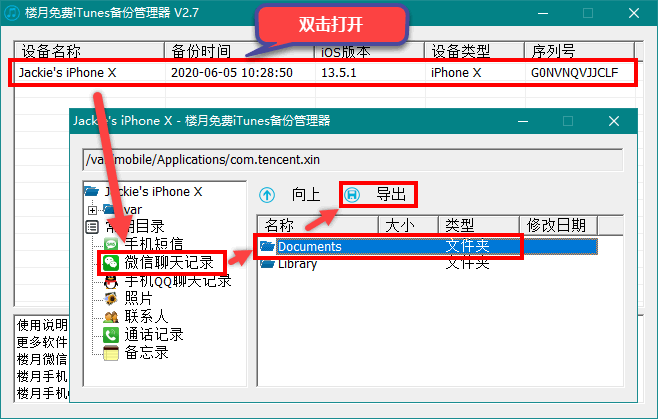Image resolution: width=658 pixels, height=419 pixels.
Task: Click the save disk icon beside 导出
Action: [x=352, y=195]
